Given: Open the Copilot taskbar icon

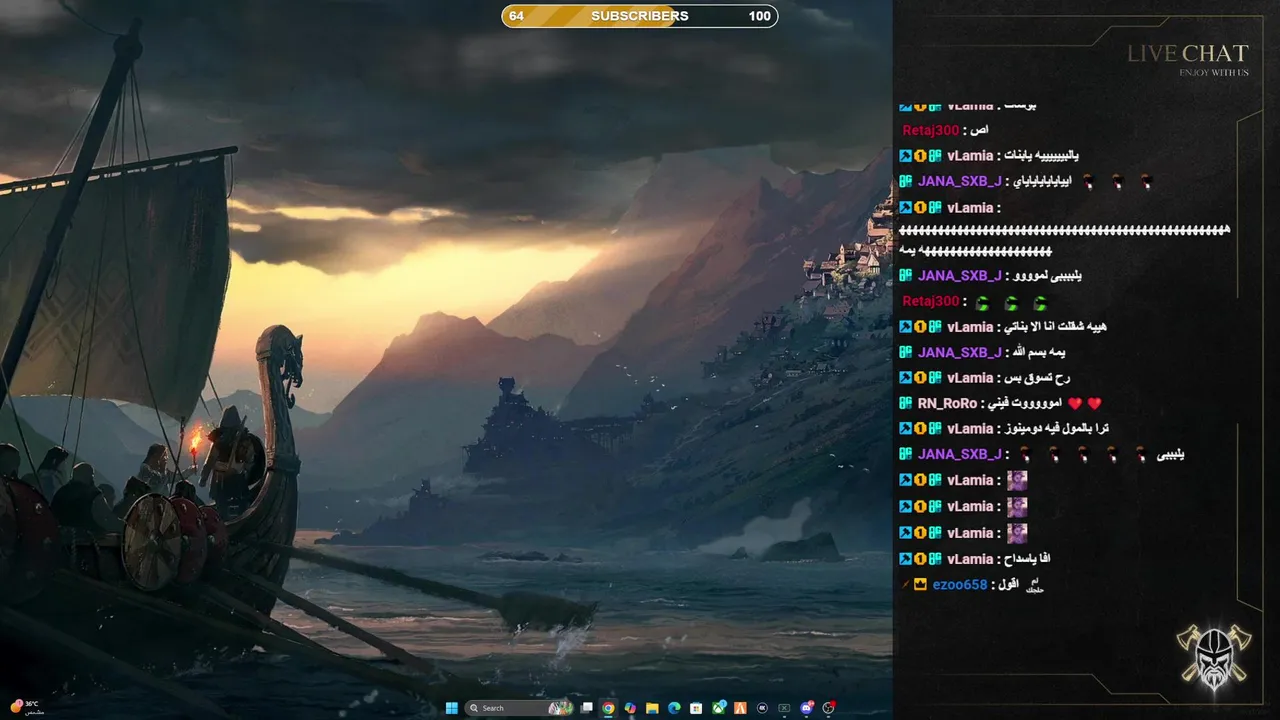Looking at the screenshot, I should [630, 708].
